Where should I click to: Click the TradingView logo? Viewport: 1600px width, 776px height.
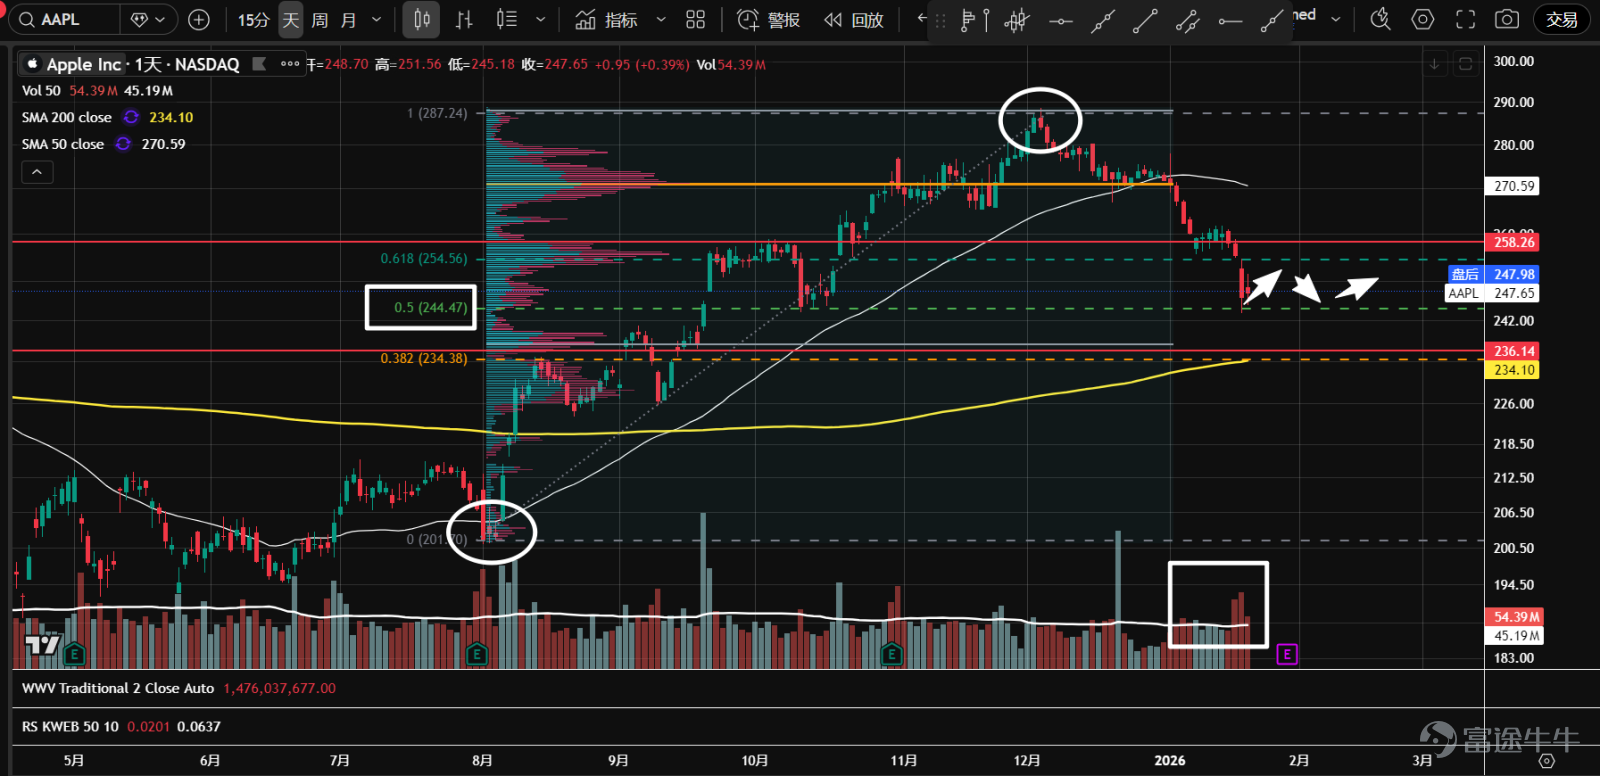pos(42,645)
